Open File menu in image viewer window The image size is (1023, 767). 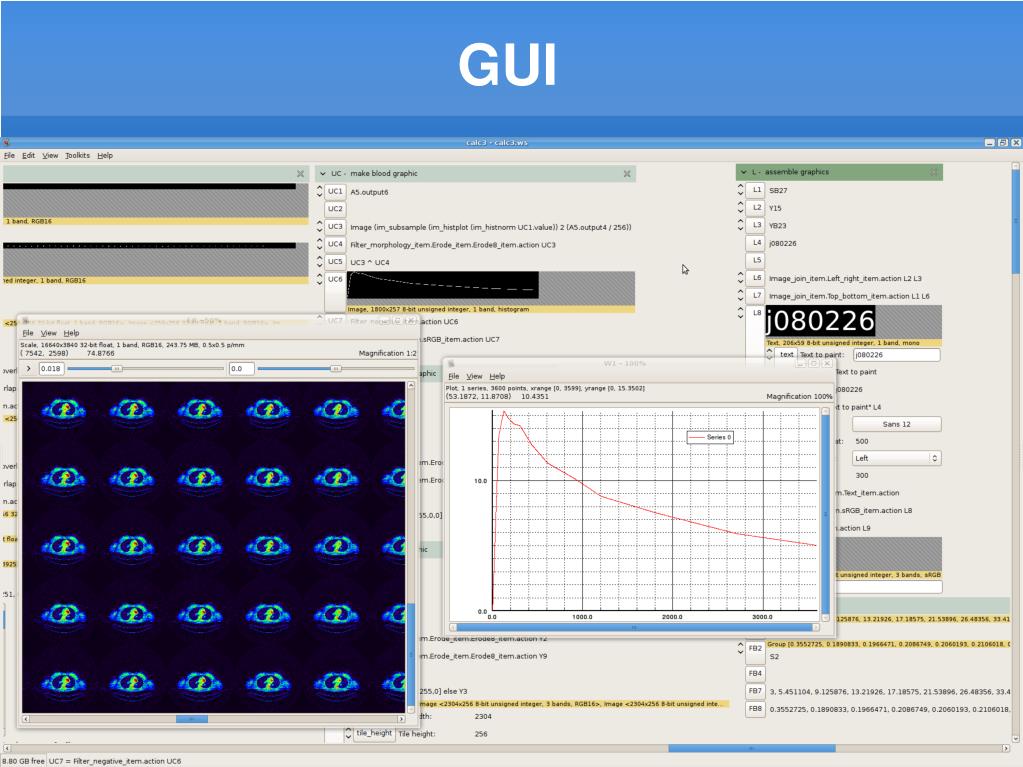point(28,333)
